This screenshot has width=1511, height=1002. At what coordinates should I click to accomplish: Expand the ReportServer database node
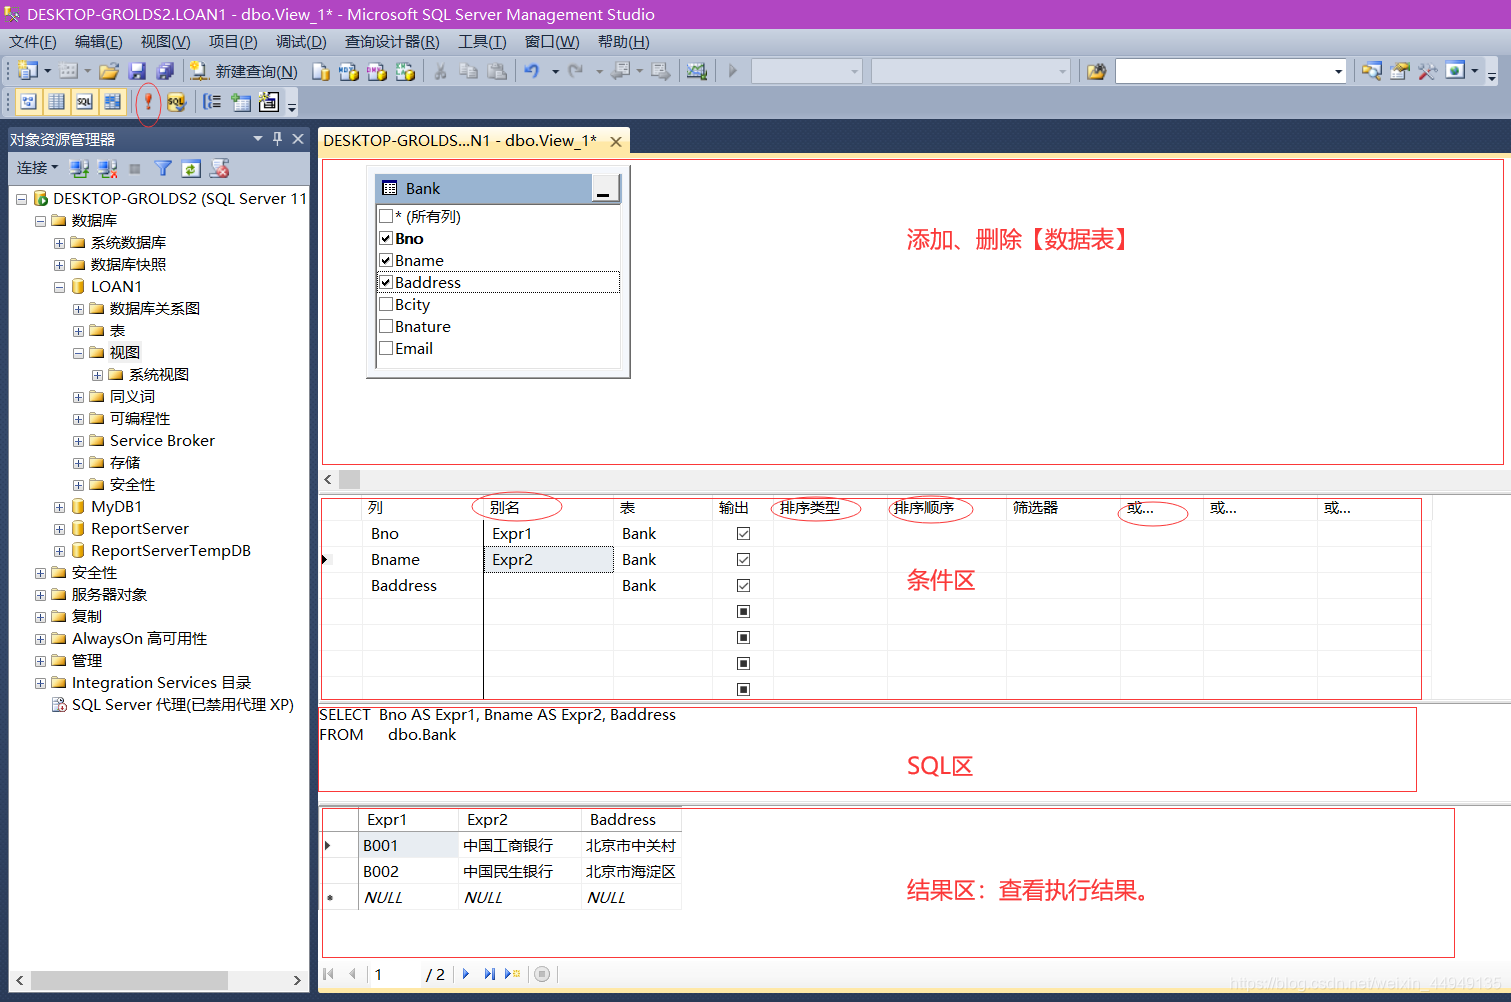(59, 529)
